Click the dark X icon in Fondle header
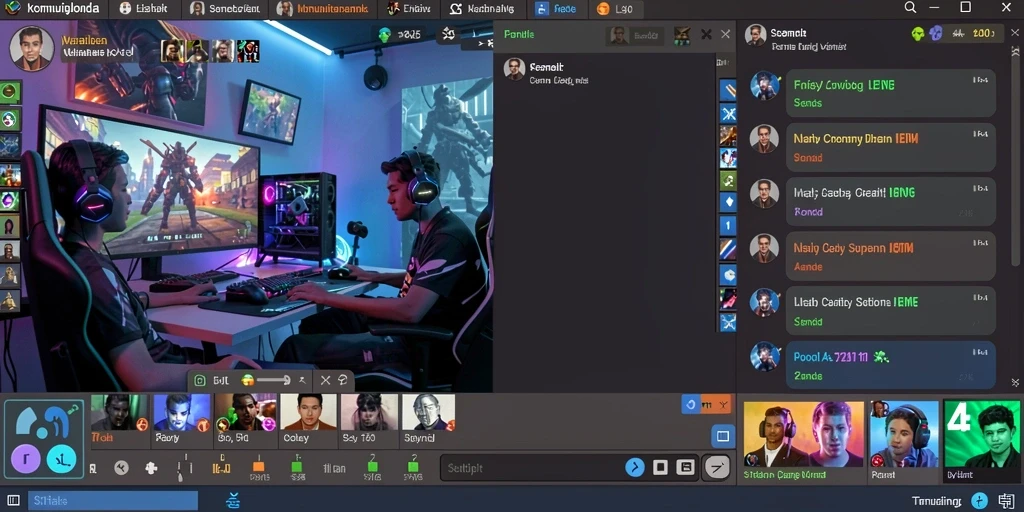Viewport: 1024px width, 512px height. [706, 35]
